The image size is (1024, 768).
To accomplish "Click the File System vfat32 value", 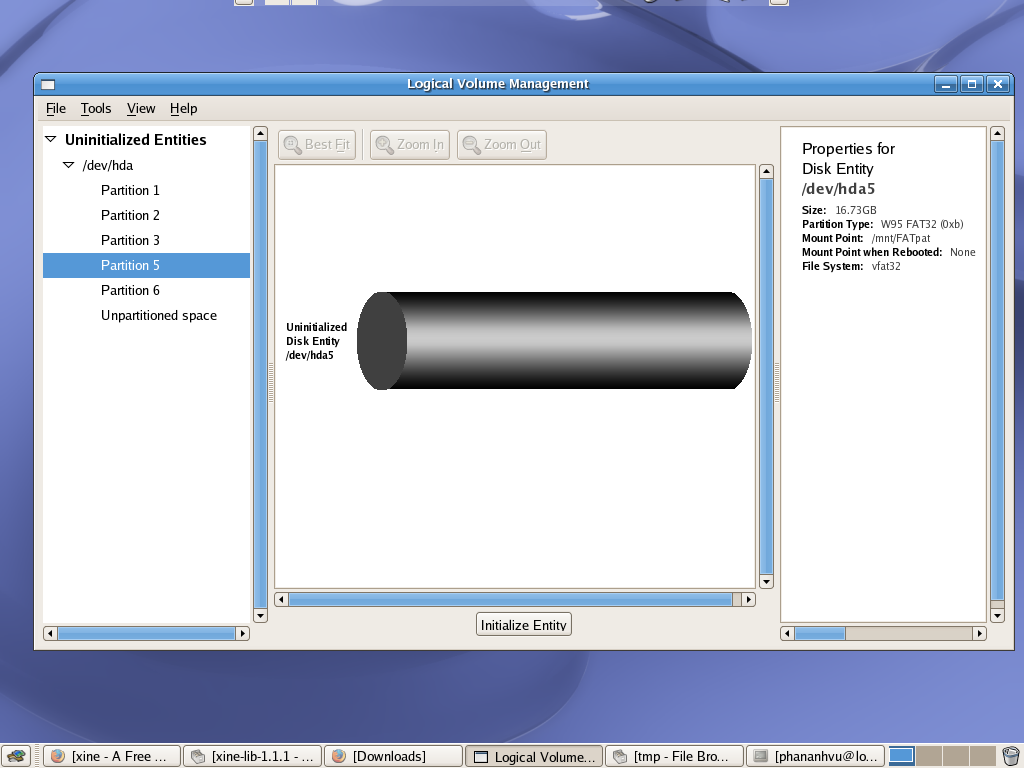I will click(x=886, y=266).
